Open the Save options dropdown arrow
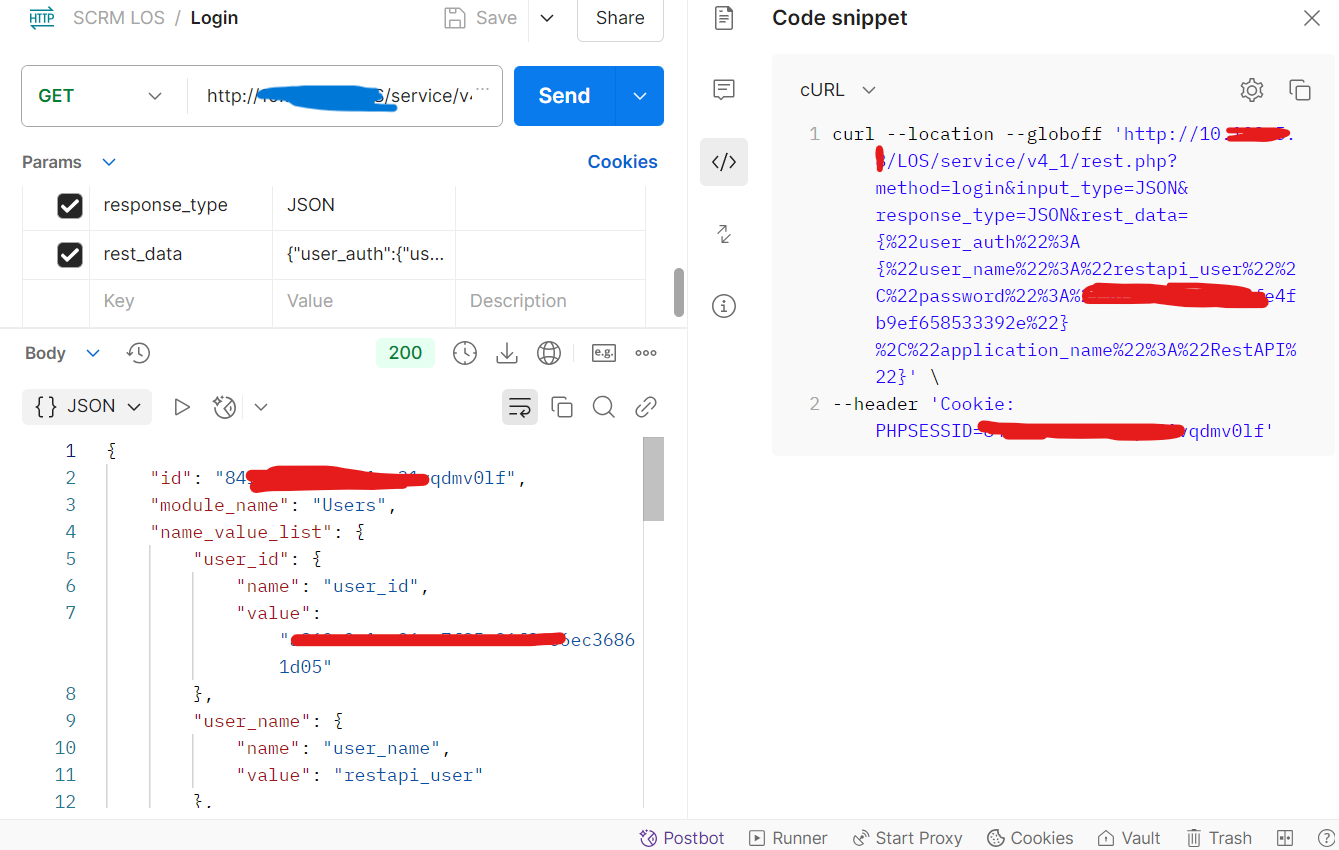 [547, 18]
